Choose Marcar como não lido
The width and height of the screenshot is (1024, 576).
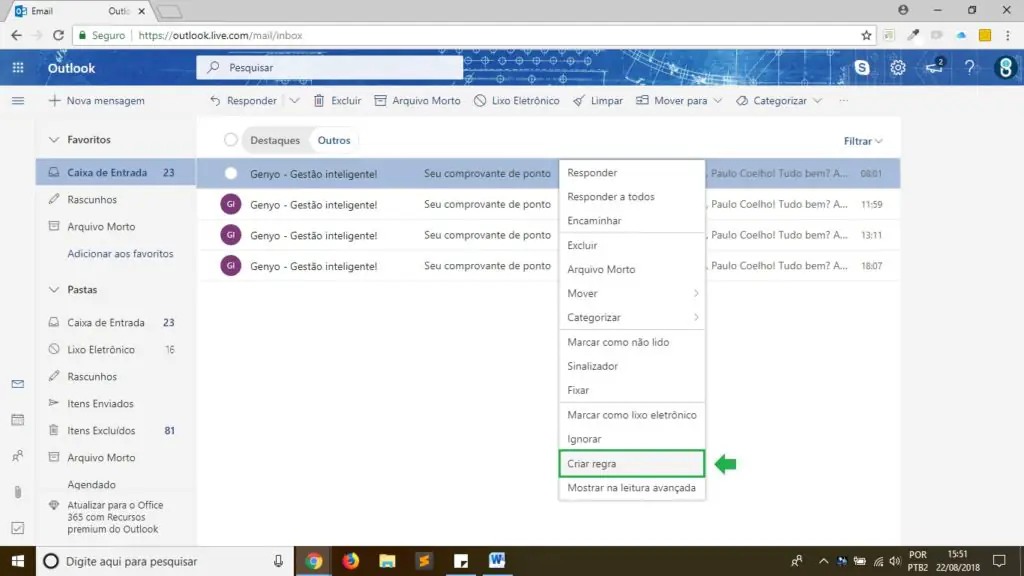point(632,342)
